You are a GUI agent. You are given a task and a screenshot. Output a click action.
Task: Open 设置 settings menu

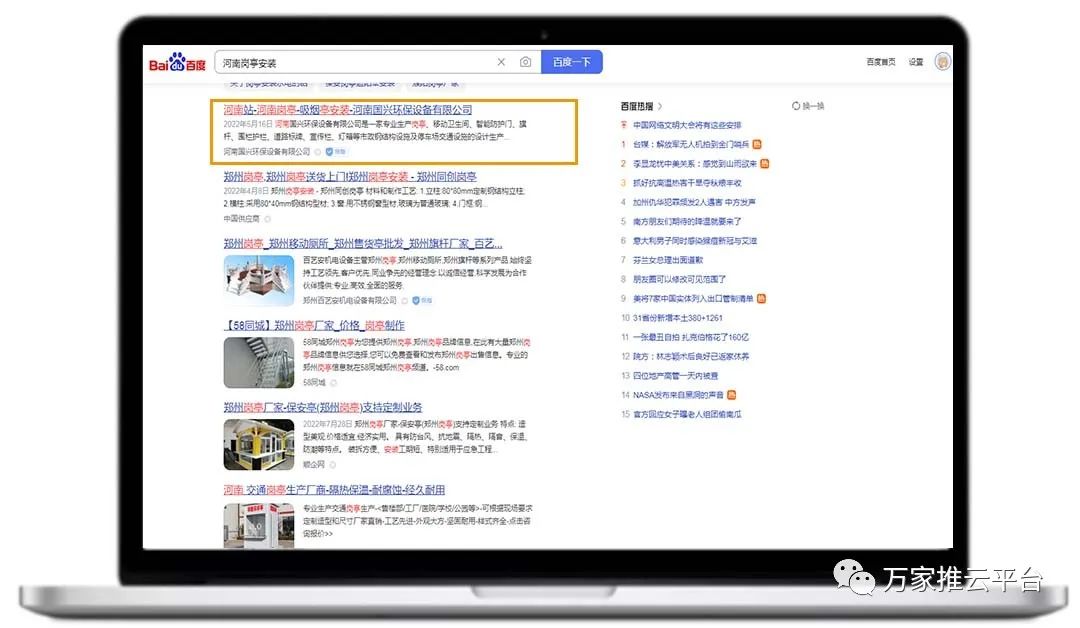(916, 62)
